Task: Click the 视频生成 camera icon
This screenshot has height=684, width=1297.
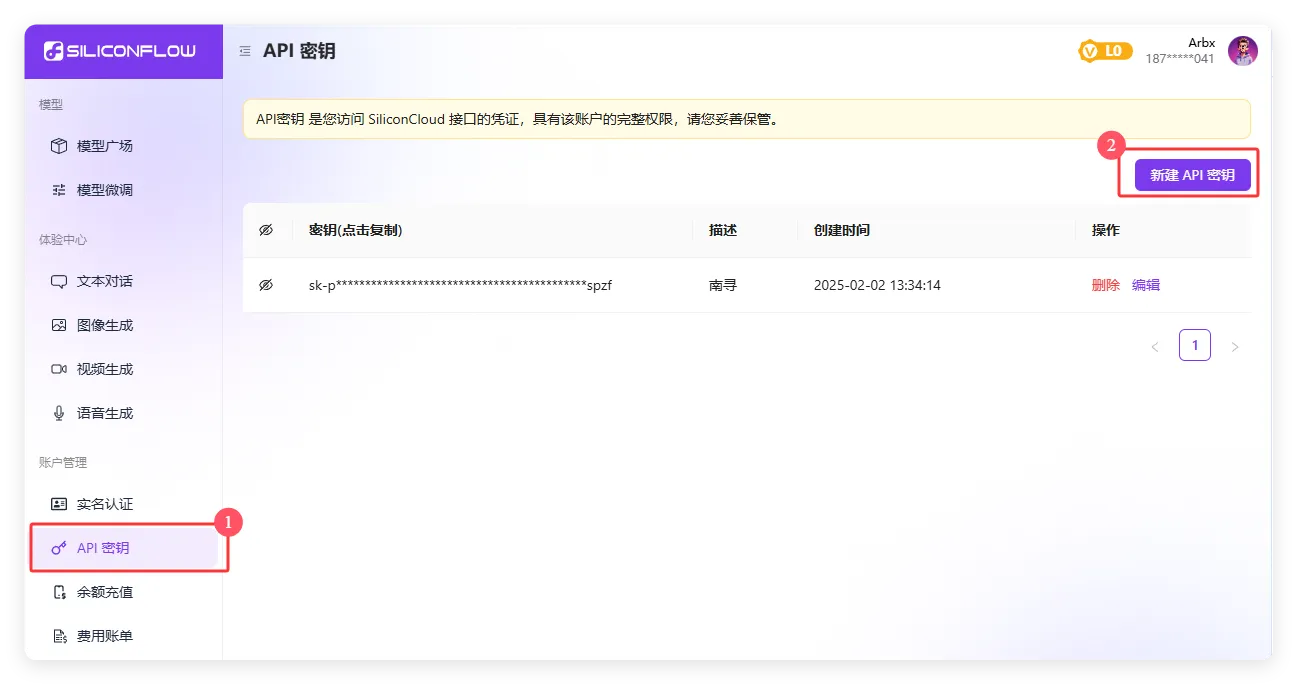Action: click(59, 369)
